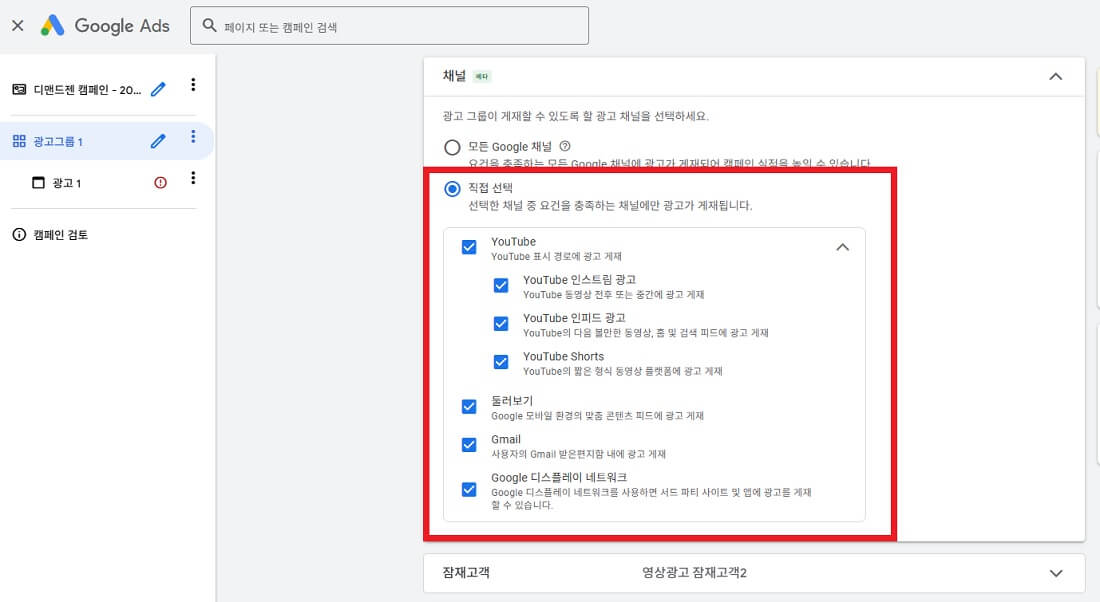Select 광고그룹 1 in sidebar
This screenshot has height=602, width=1100.
pos(58,142)
